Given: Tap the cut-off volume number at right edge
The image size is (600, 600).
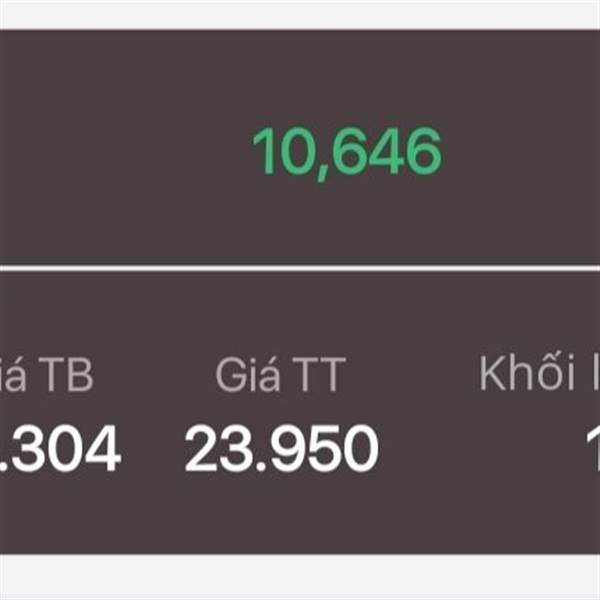Looking at the screenshot, I should (593, 448).
